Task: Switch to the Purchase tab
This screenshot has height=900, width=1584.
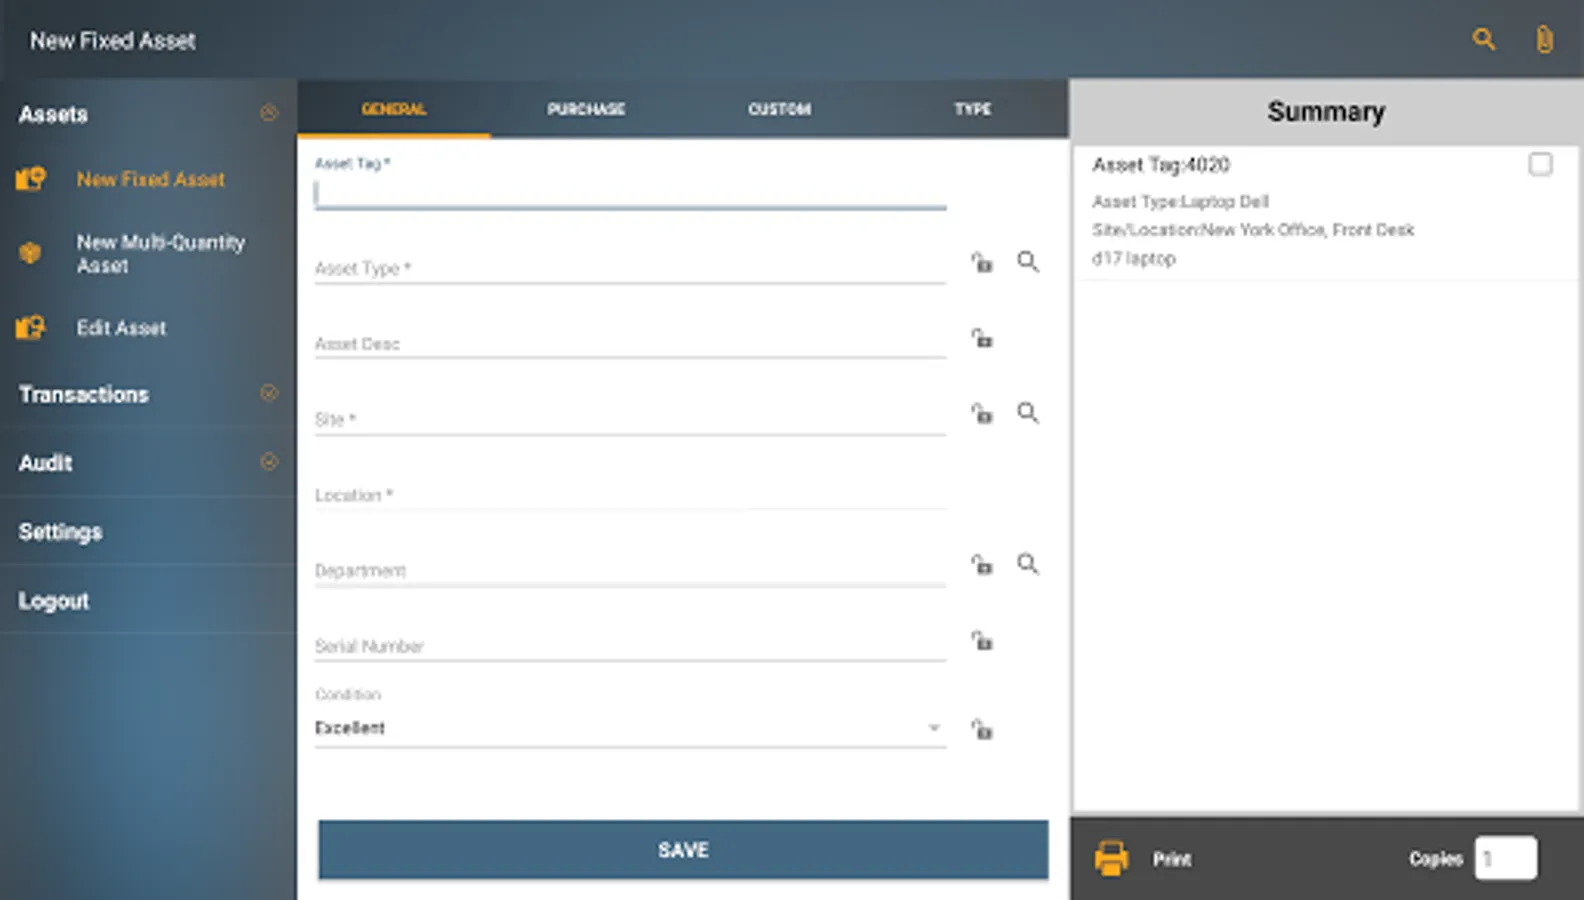Action: point(586,109)
